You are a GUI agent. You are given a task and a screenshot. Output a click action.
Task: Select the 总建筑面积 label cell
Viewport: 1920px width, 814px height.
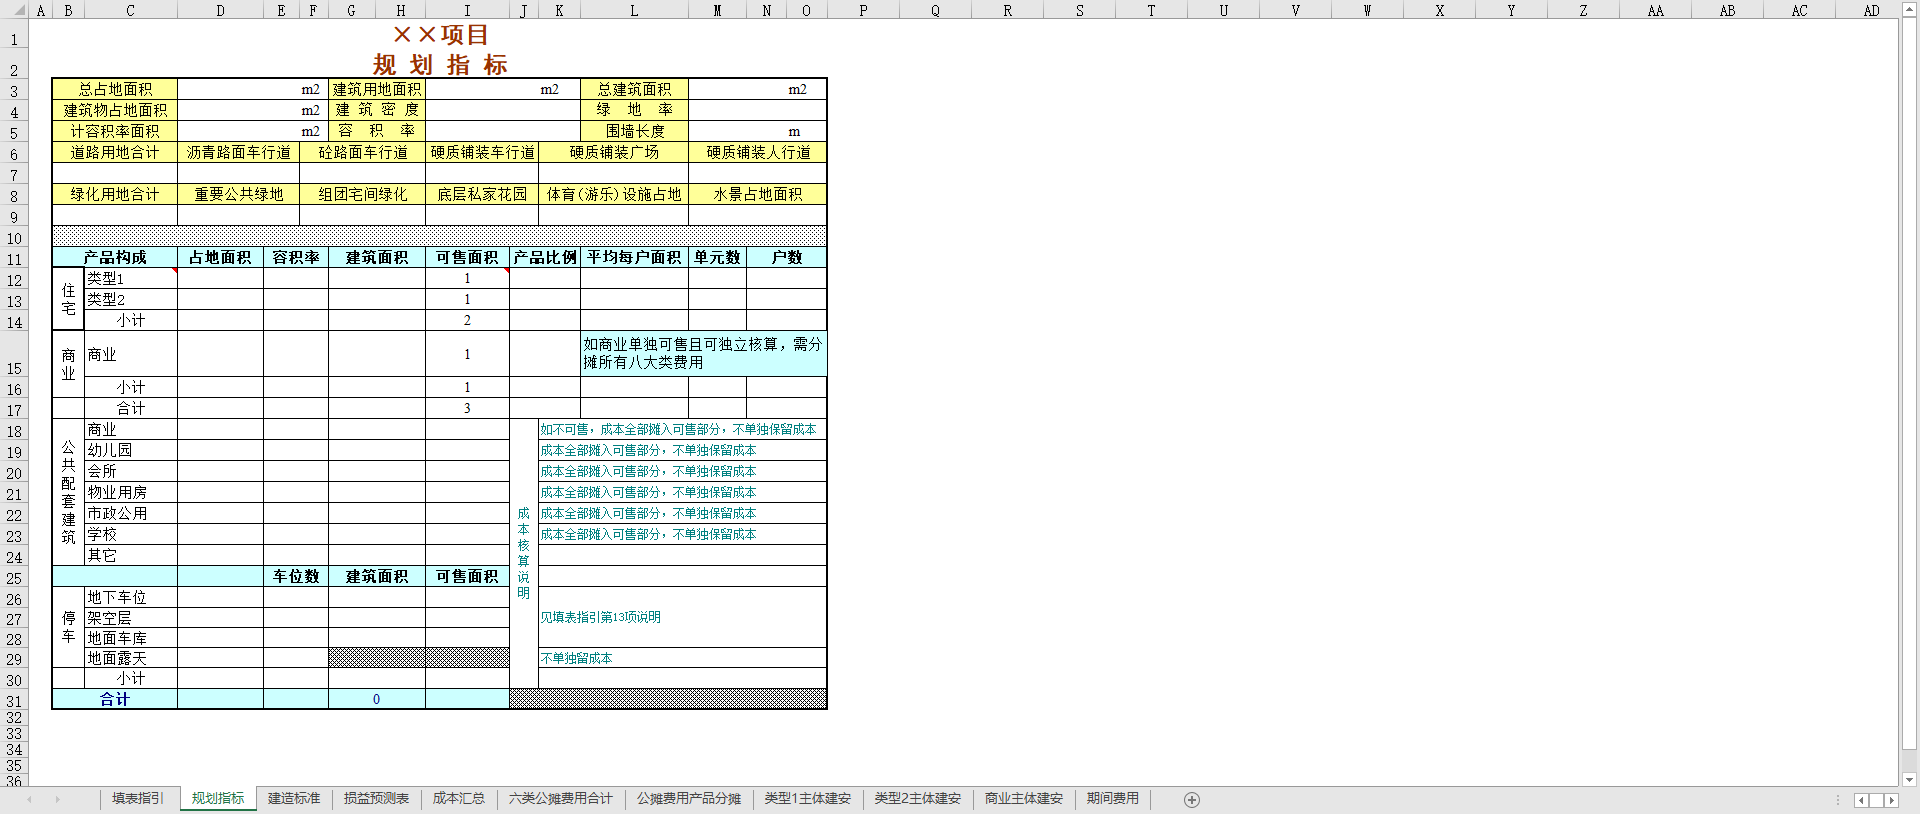tap(634, 89)
